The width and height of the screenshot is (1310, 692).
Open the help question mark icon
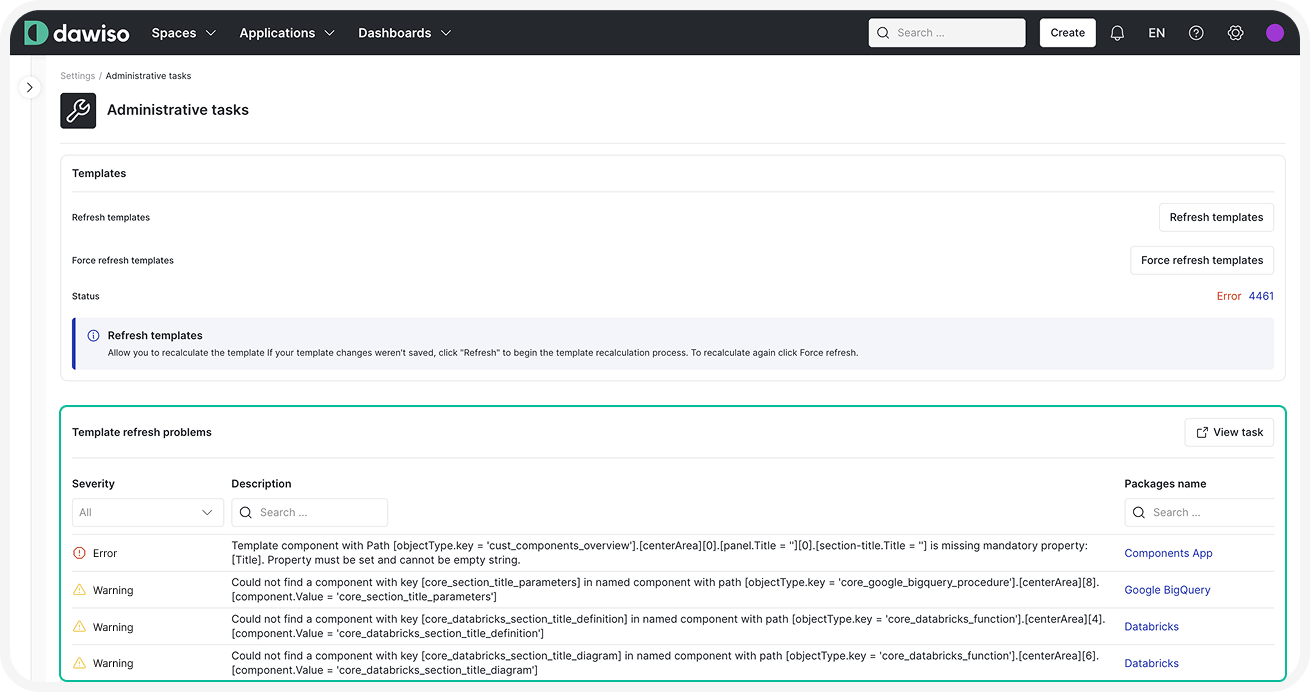(1196, 33)
